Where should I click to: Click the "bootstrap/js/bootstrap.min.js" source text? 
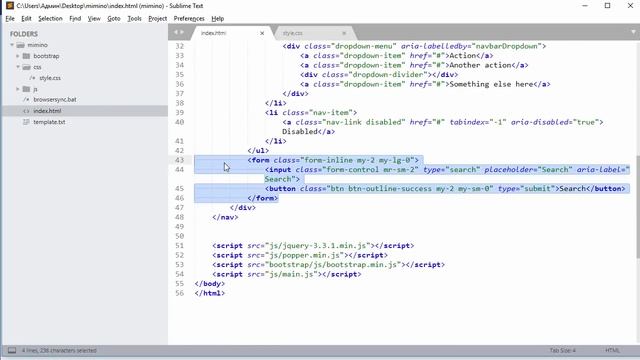tap(334, 264)
